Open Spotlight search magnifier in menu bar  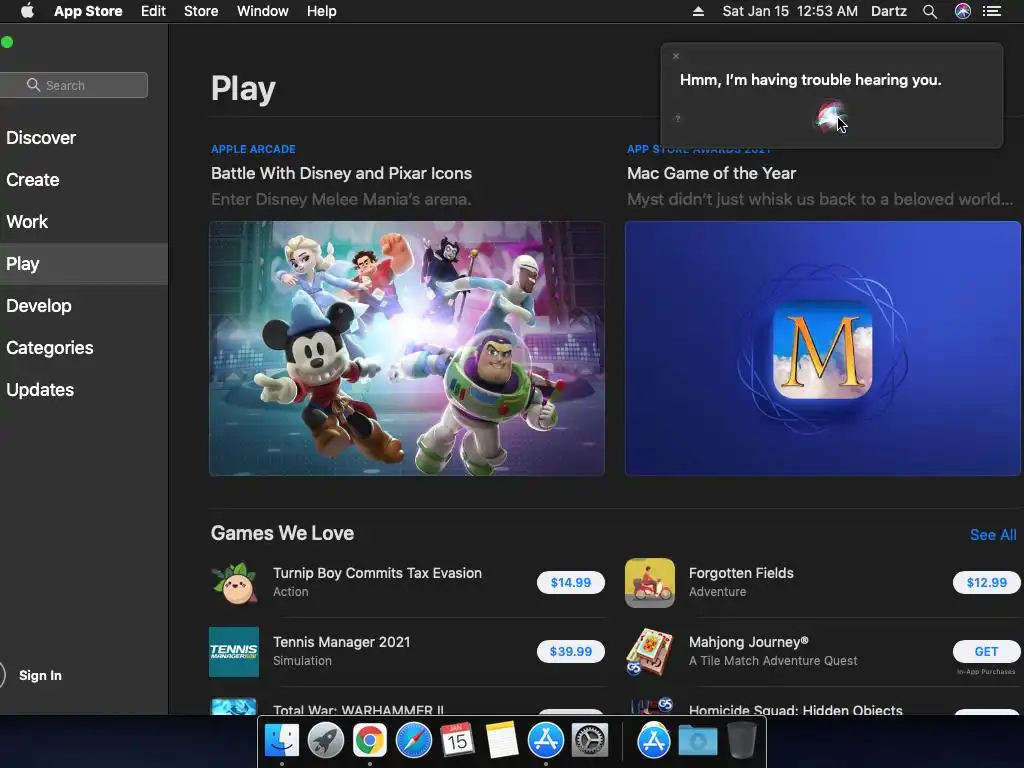pos(930,11)
